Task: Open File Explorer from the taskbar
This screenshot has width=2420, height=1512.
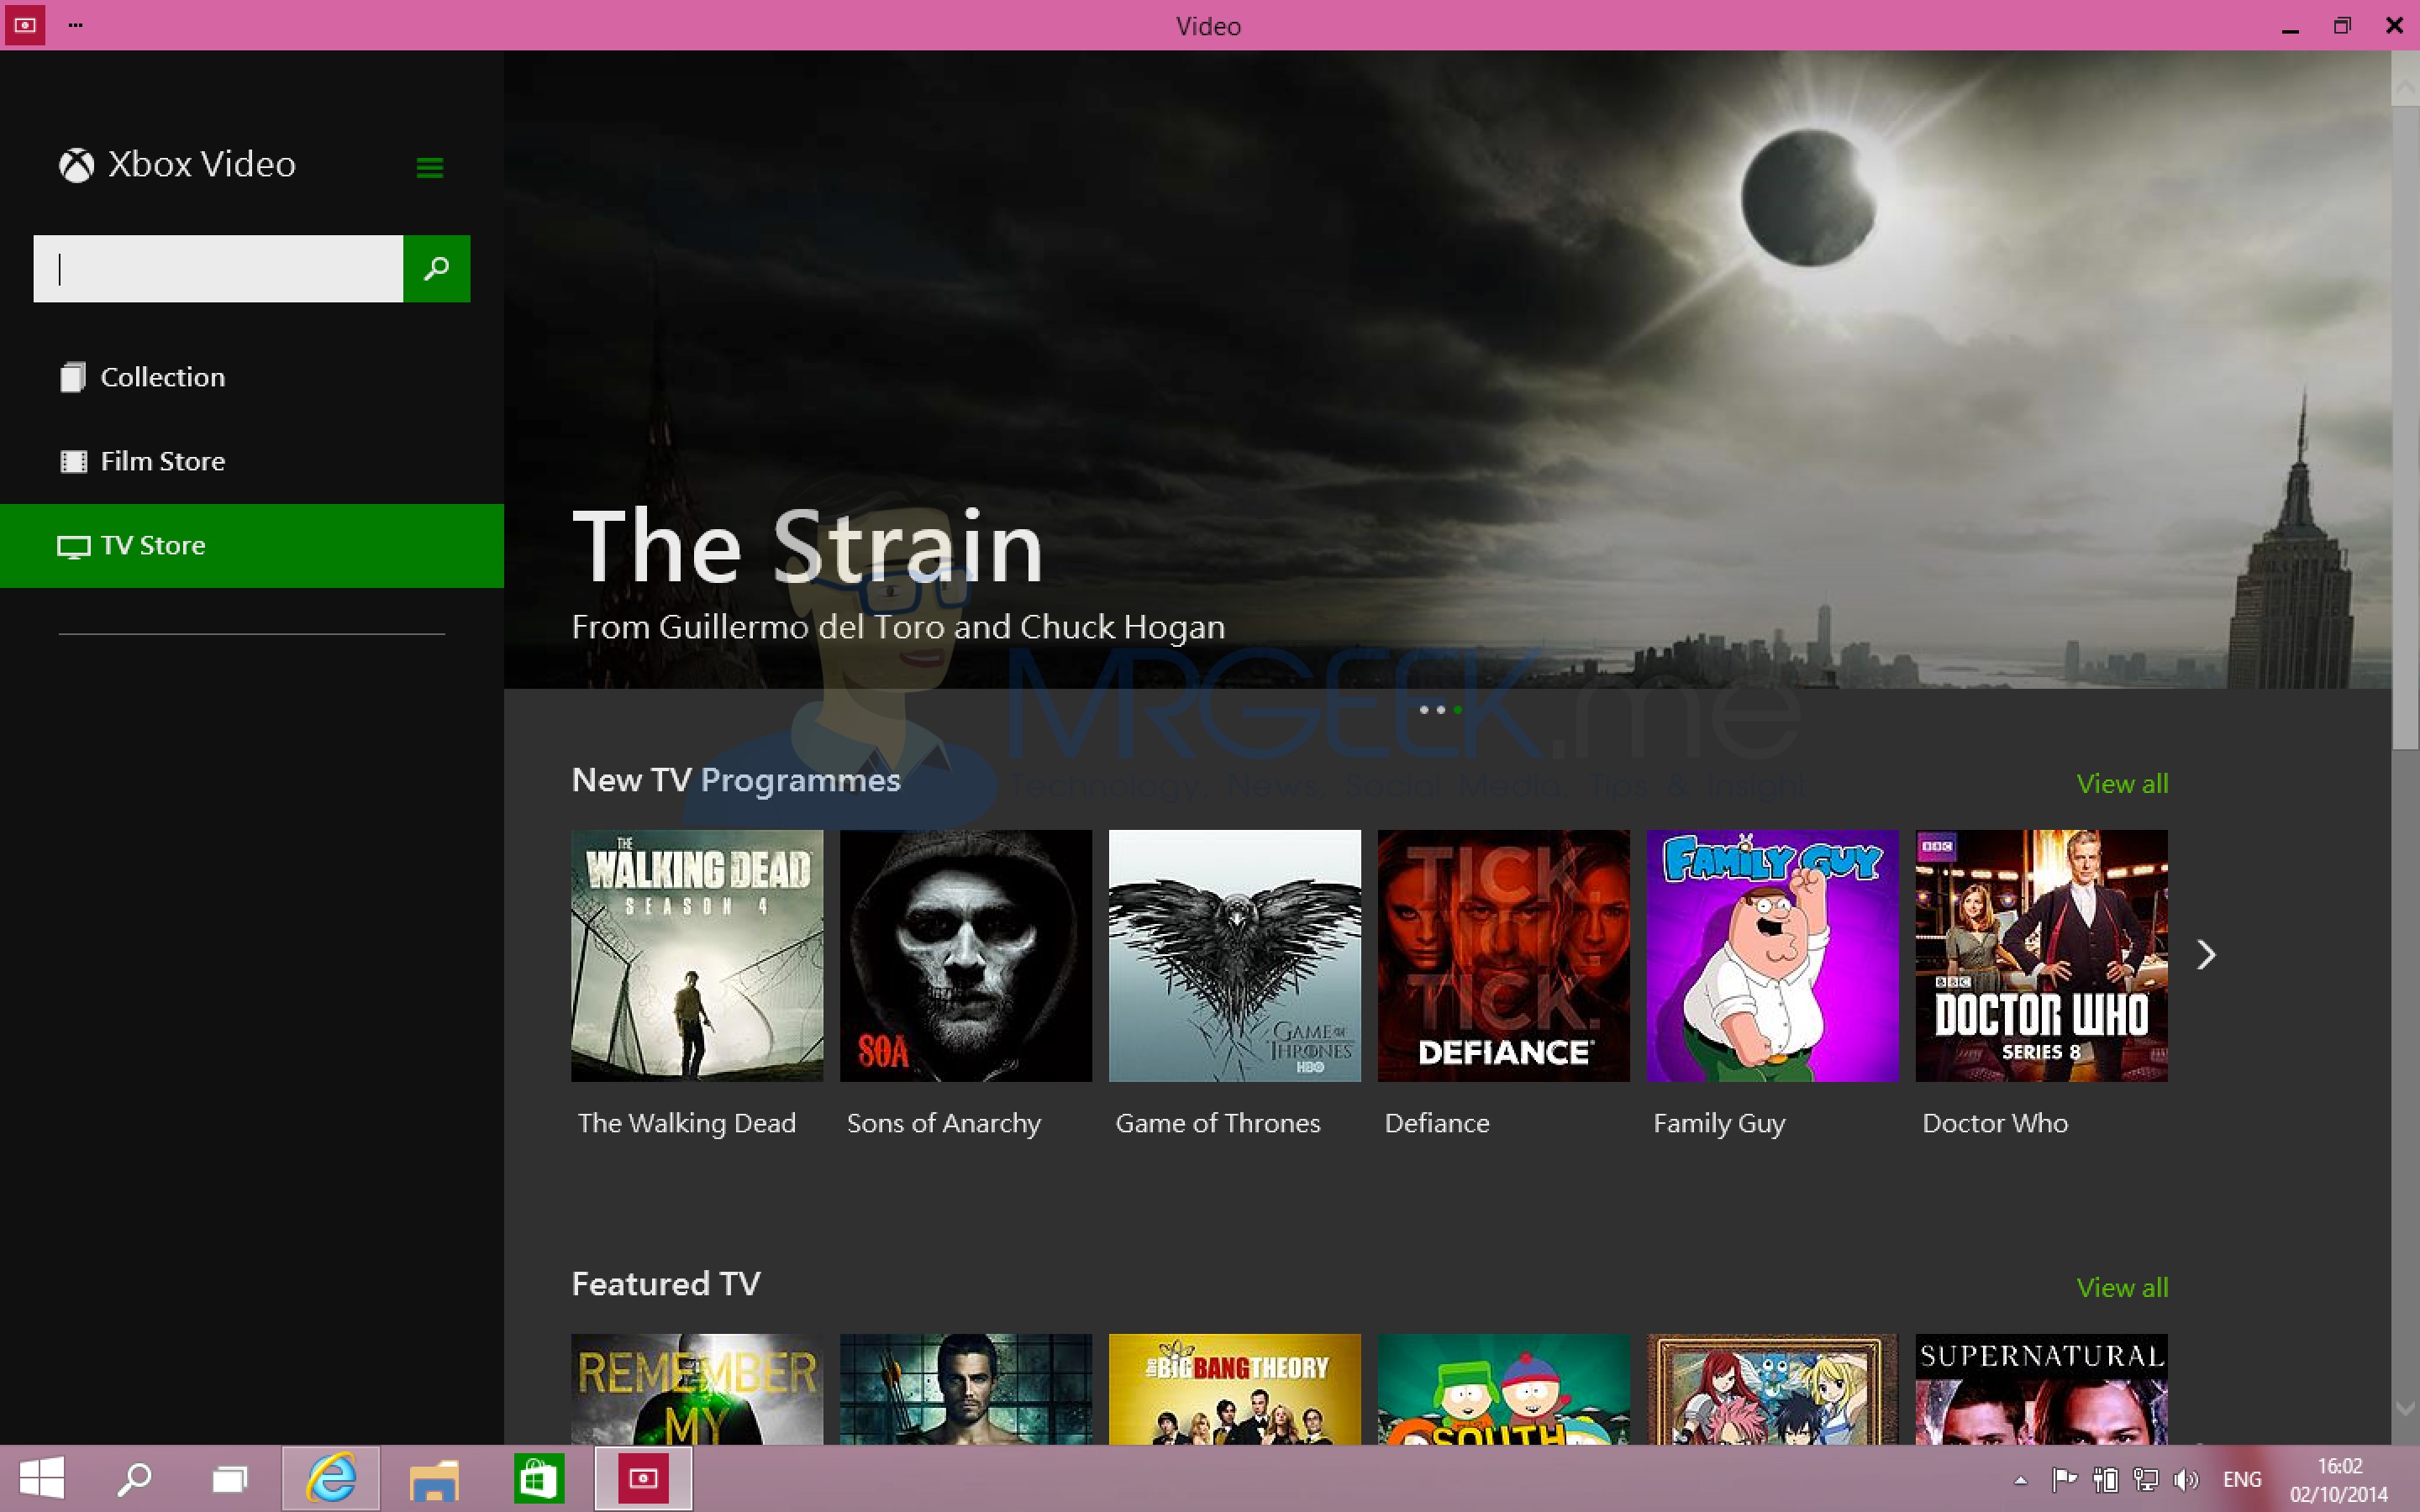Action: (434, 1478)
